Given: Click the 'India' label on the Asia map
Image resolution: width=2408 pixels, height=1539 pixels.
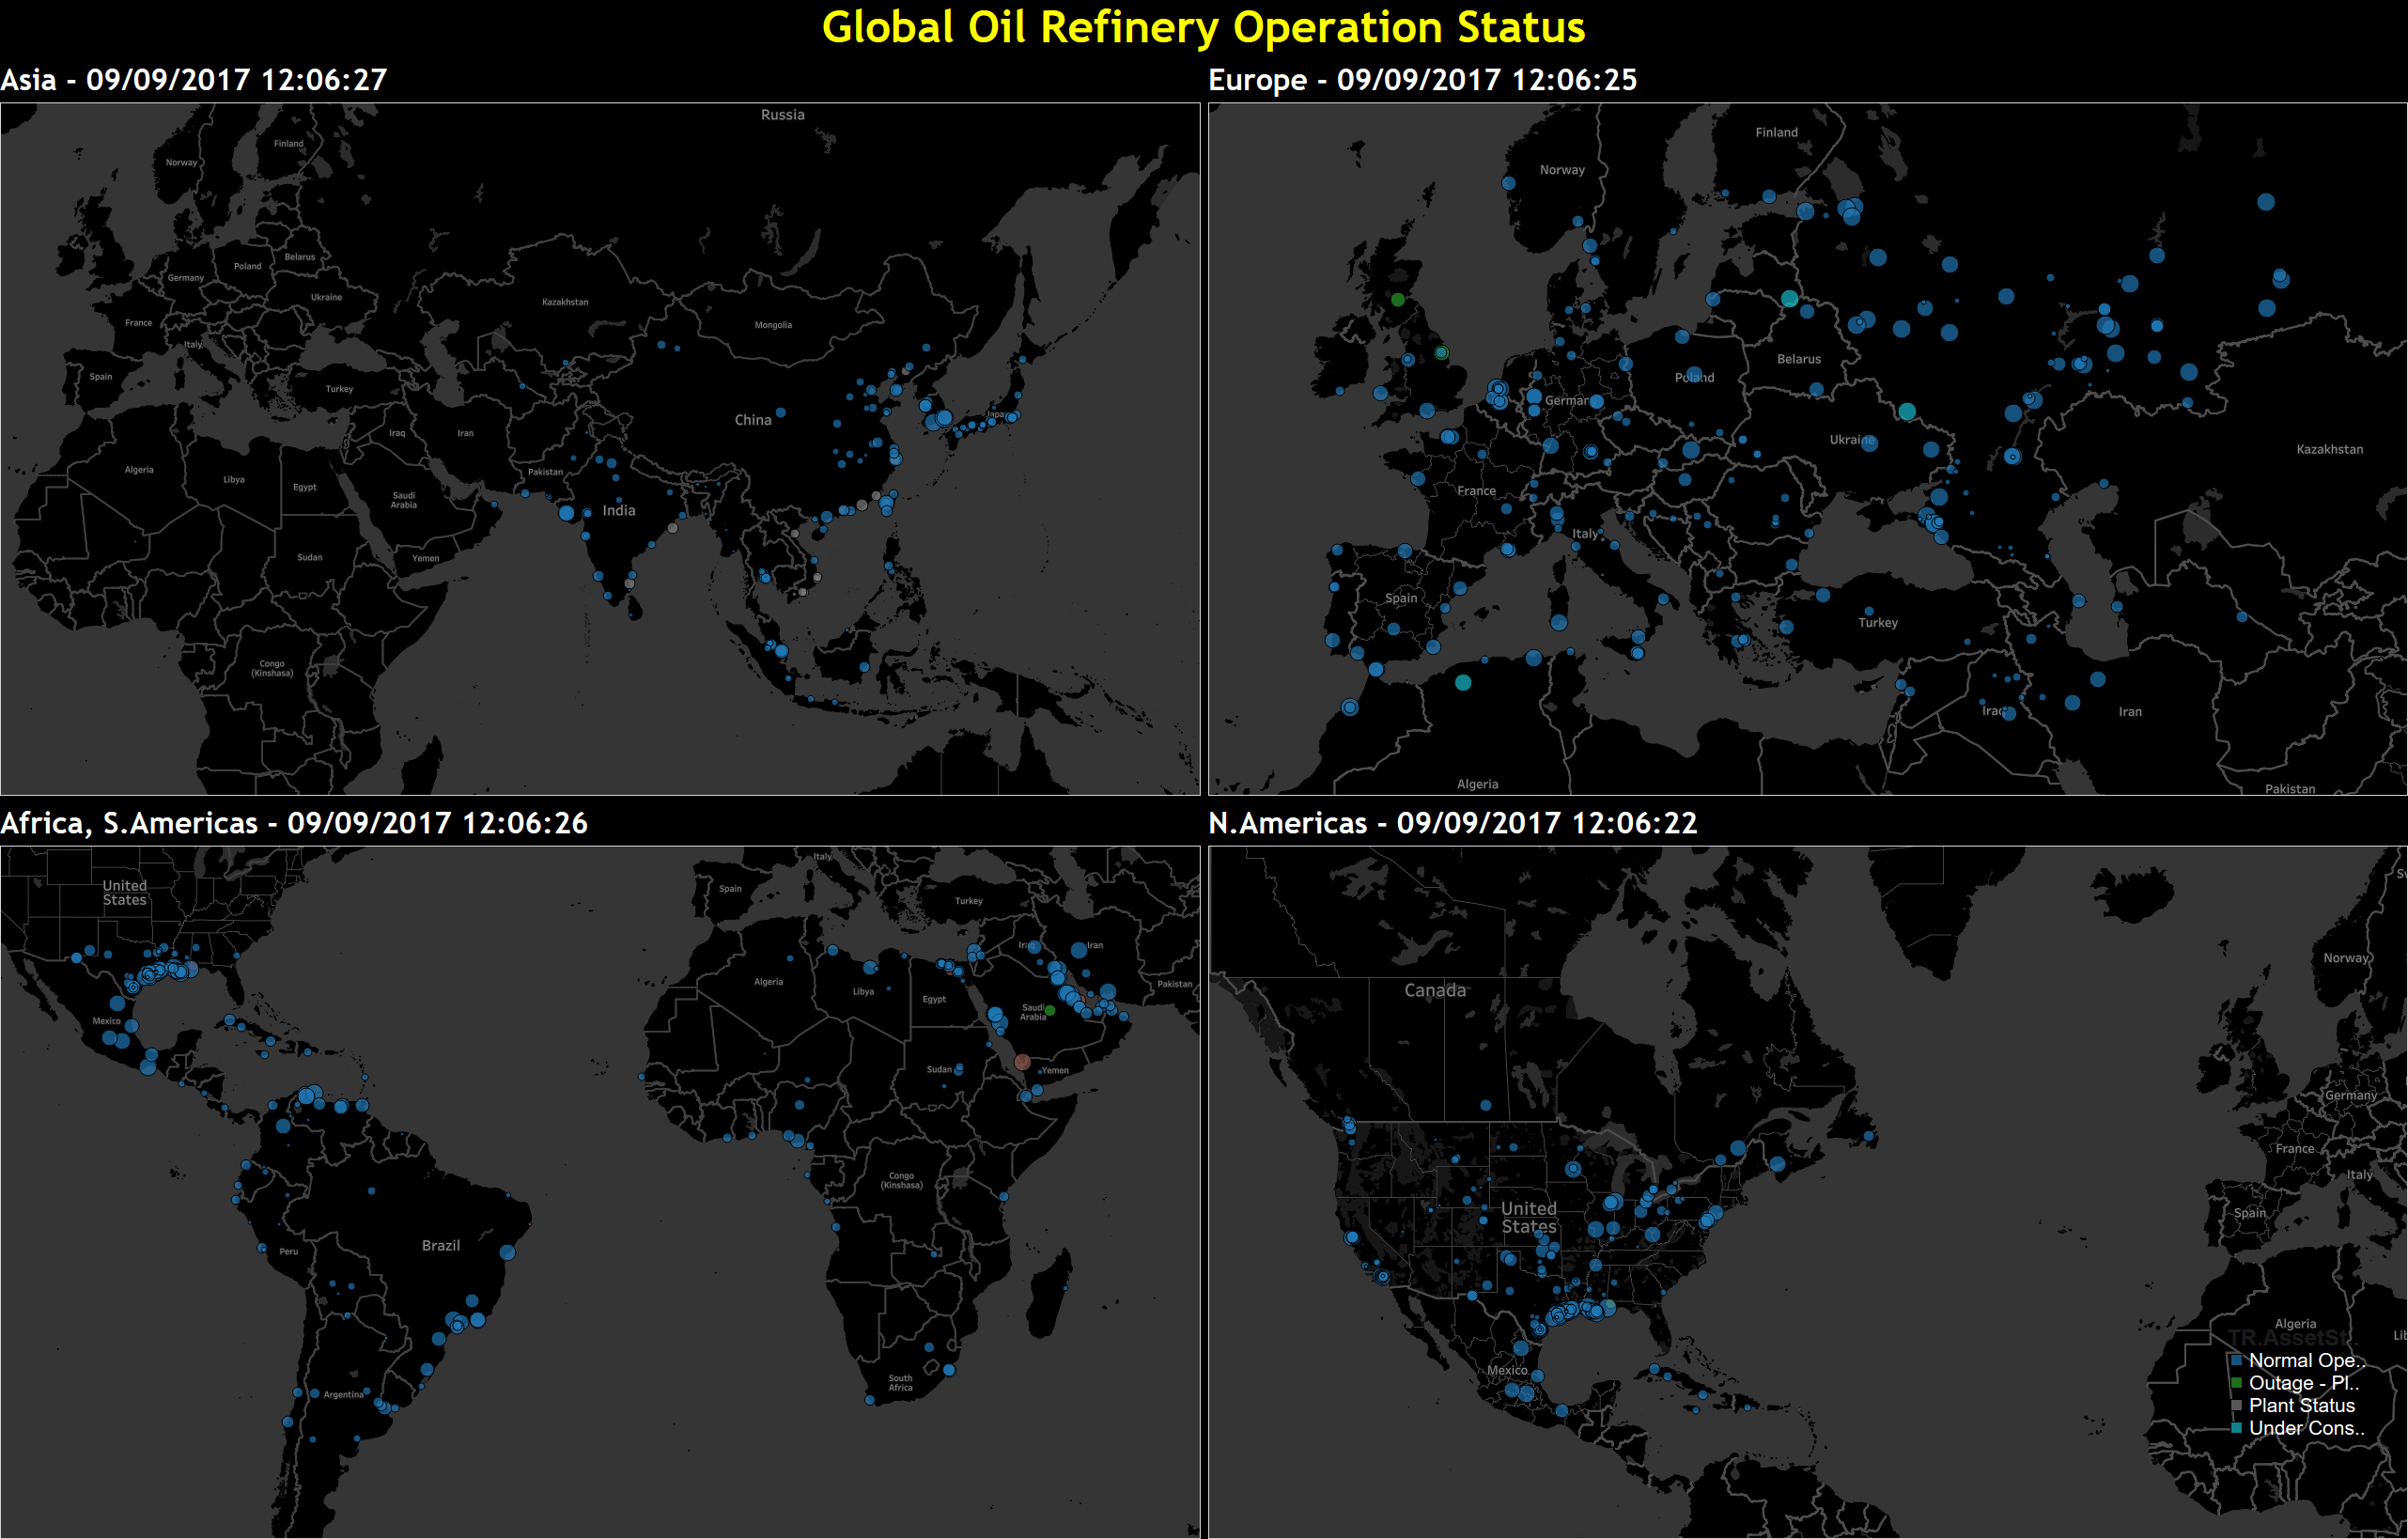Looking at the screenshot, I should click(x=619, y=510).
